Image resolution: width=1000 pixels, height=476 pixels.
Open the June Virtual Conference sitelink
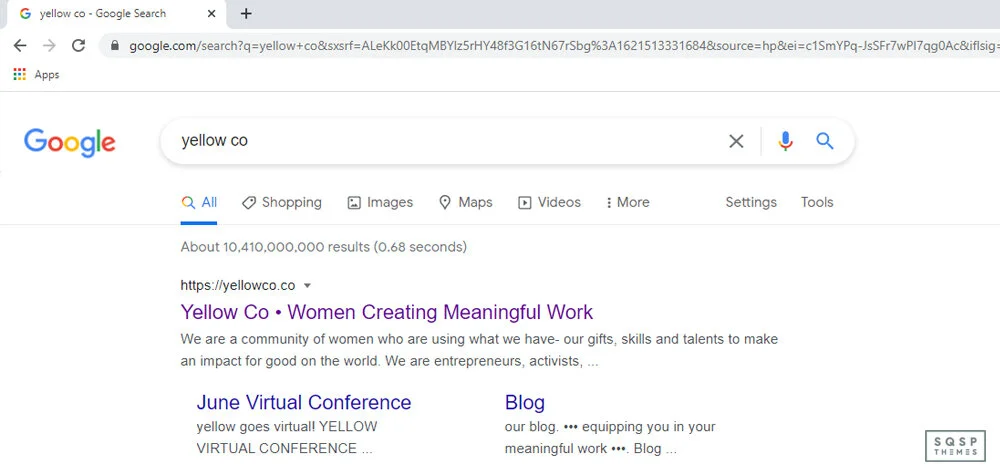[x=304, y=403]
